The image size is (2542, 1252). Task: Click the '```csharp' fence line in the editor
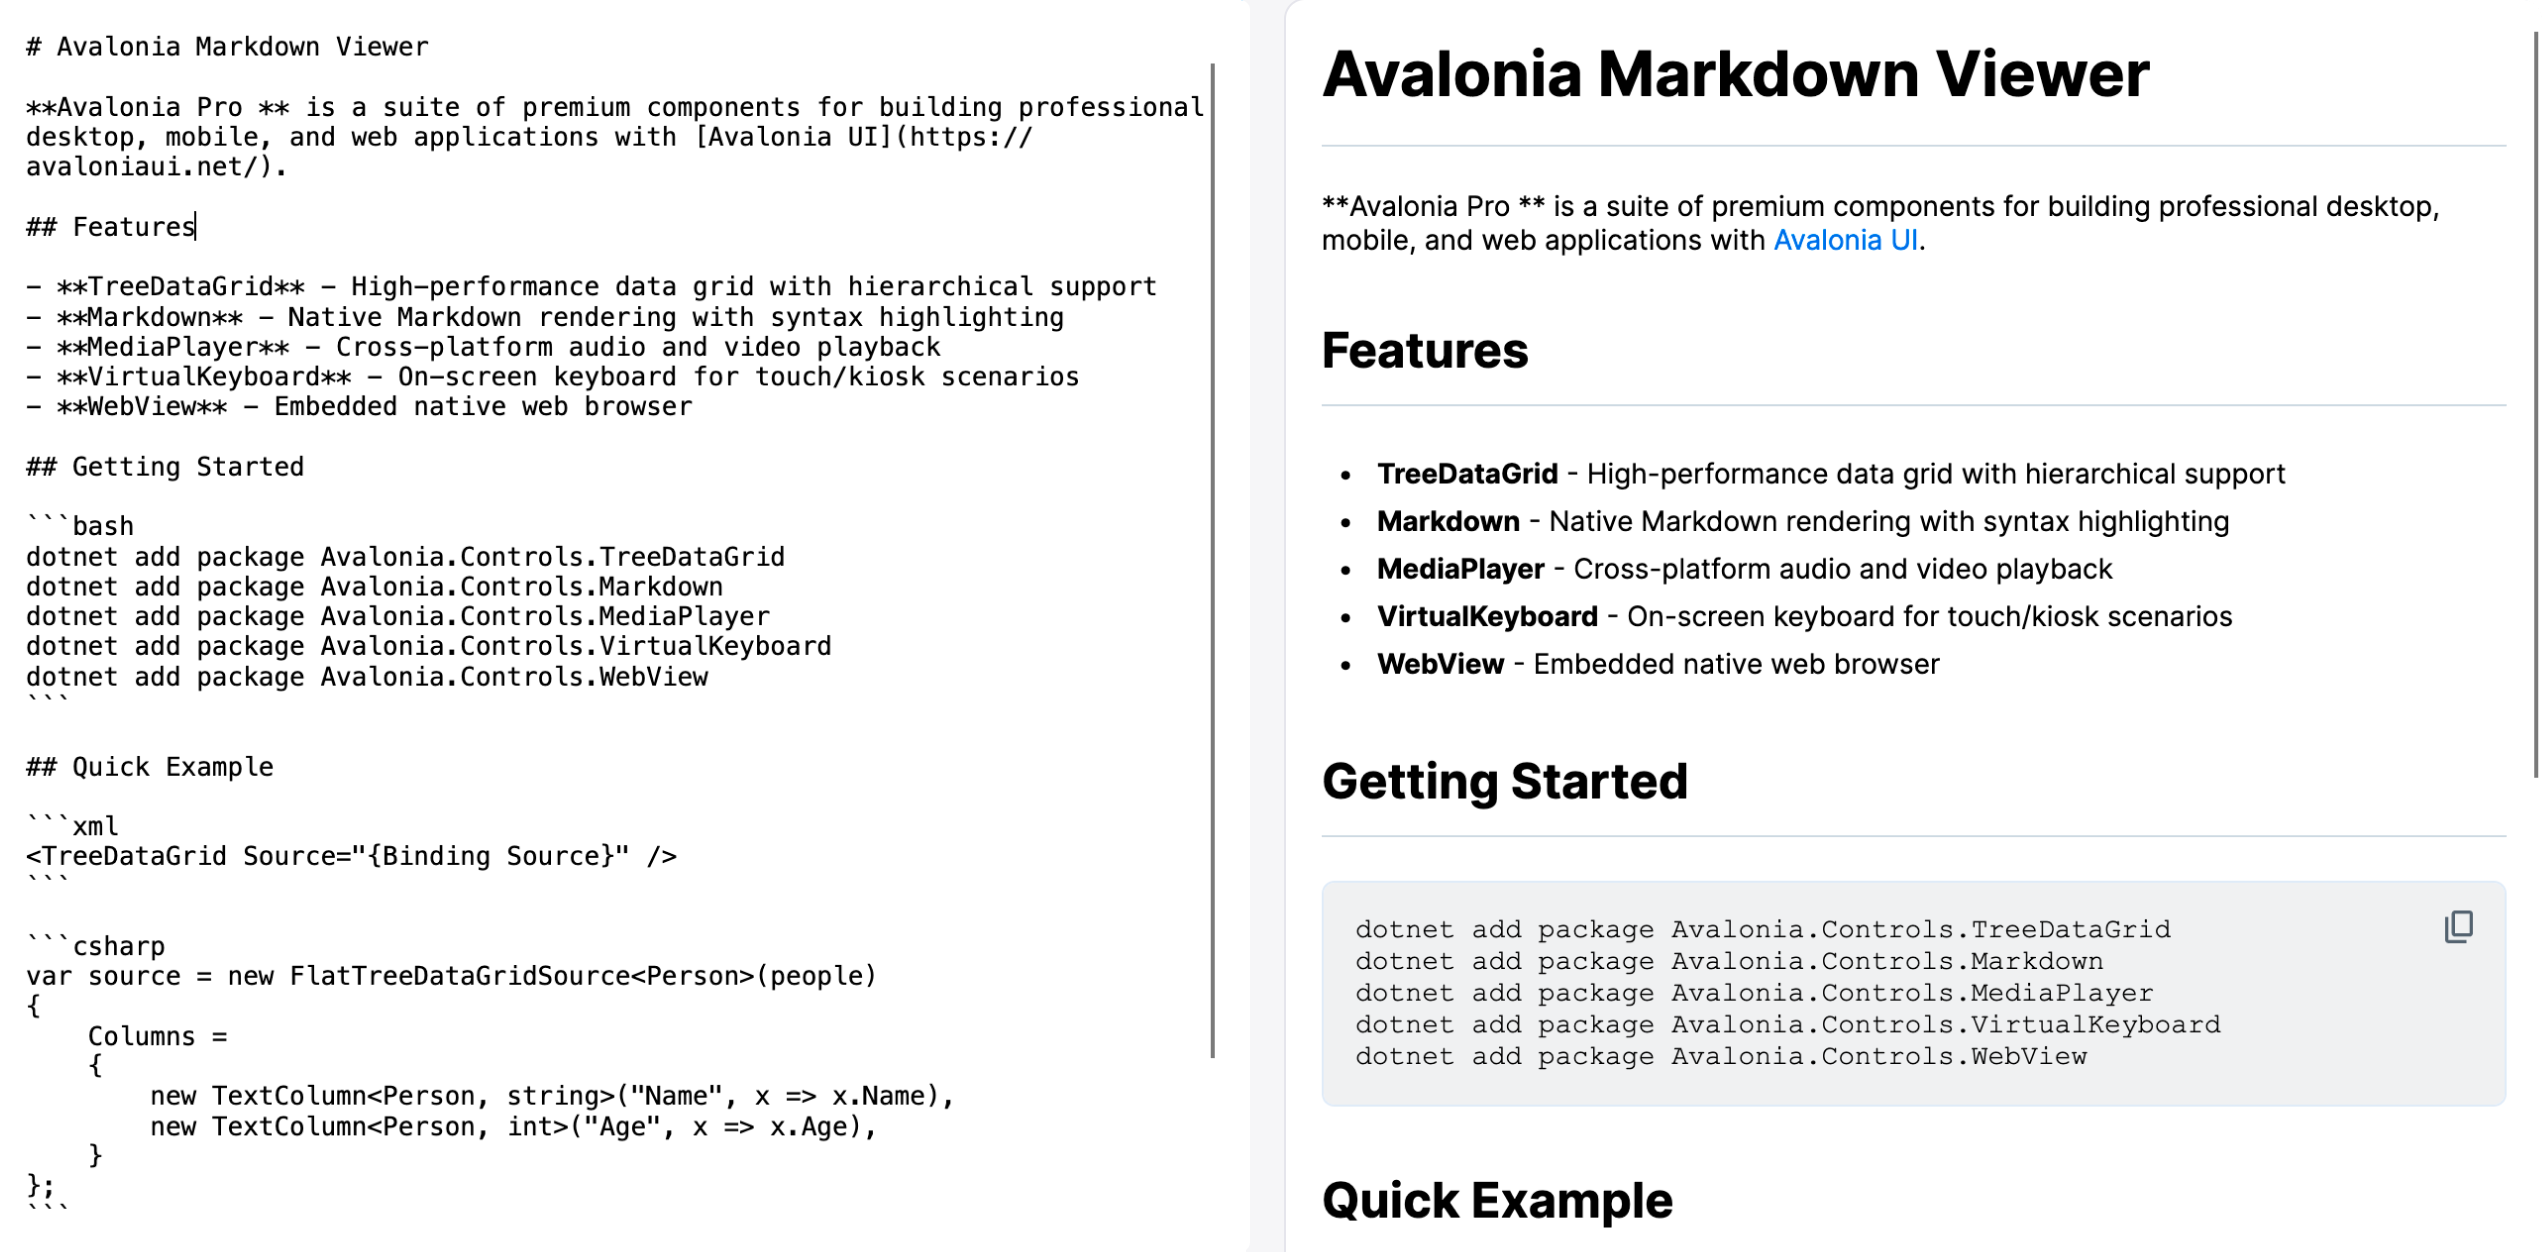tap(96, 946)
